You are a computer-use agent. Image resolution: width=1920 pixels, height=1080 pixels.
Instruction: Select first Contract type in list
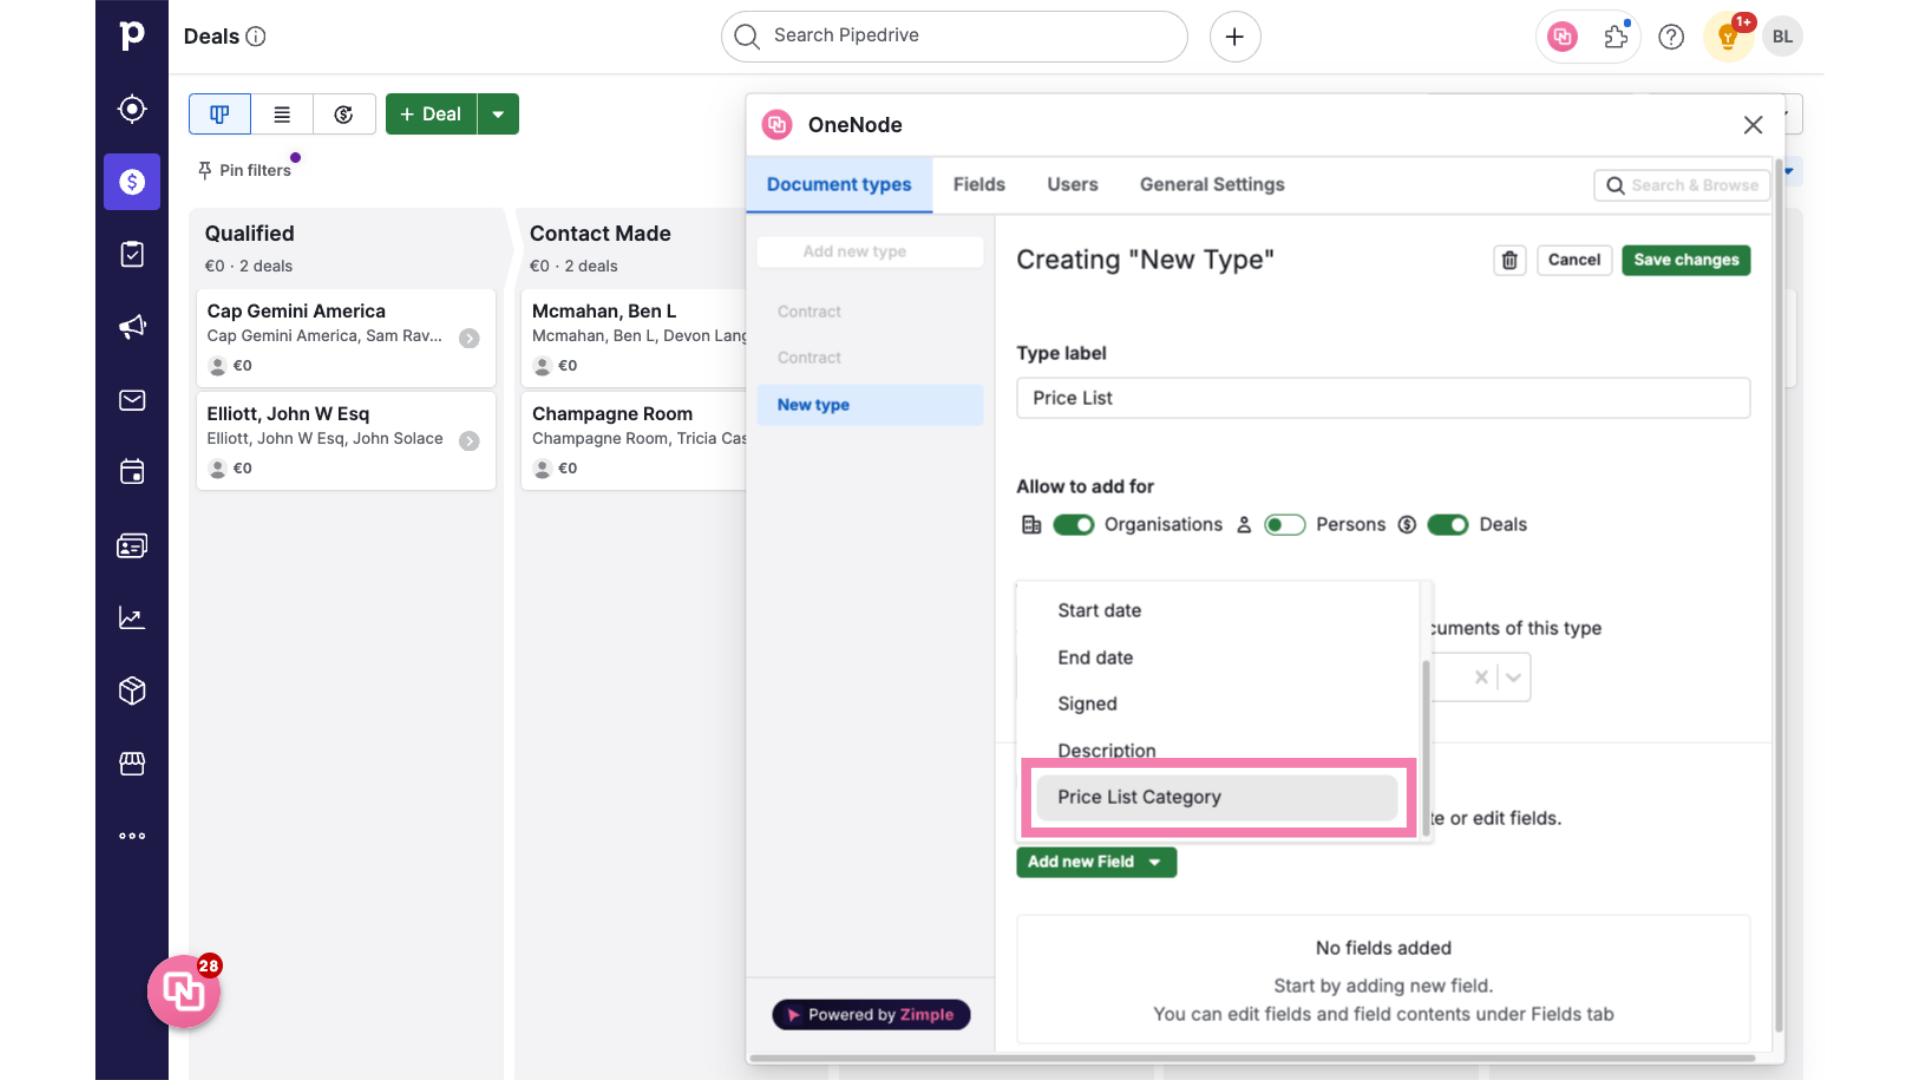[x=809, y=312]
